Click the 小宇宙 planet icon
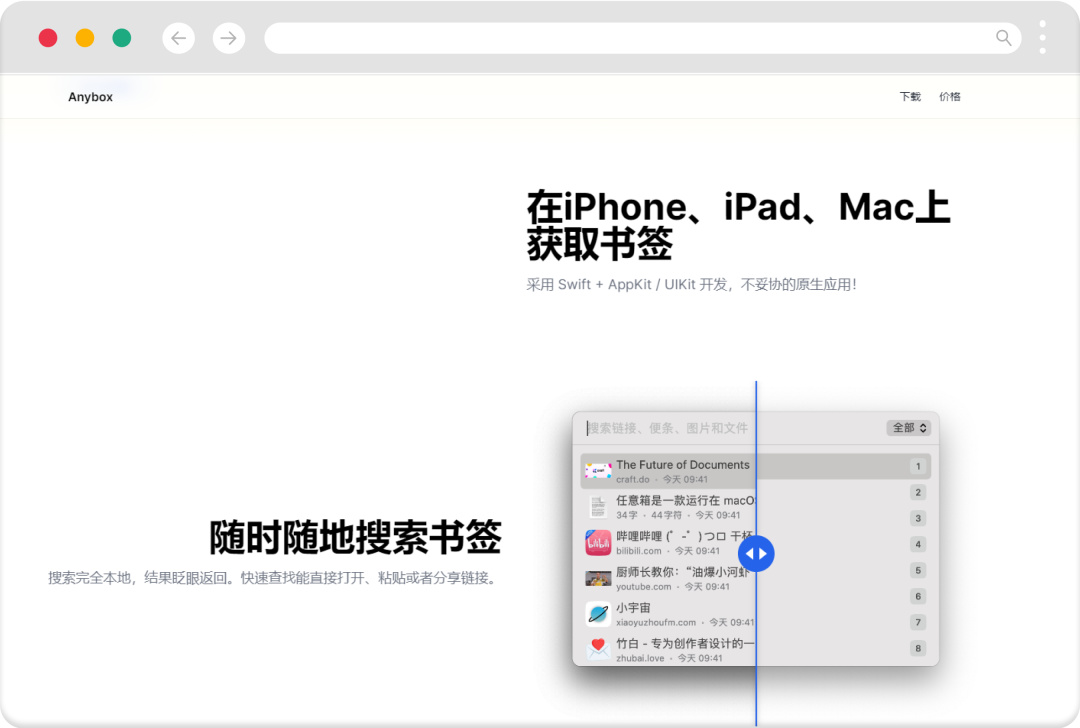 [598, 614]
